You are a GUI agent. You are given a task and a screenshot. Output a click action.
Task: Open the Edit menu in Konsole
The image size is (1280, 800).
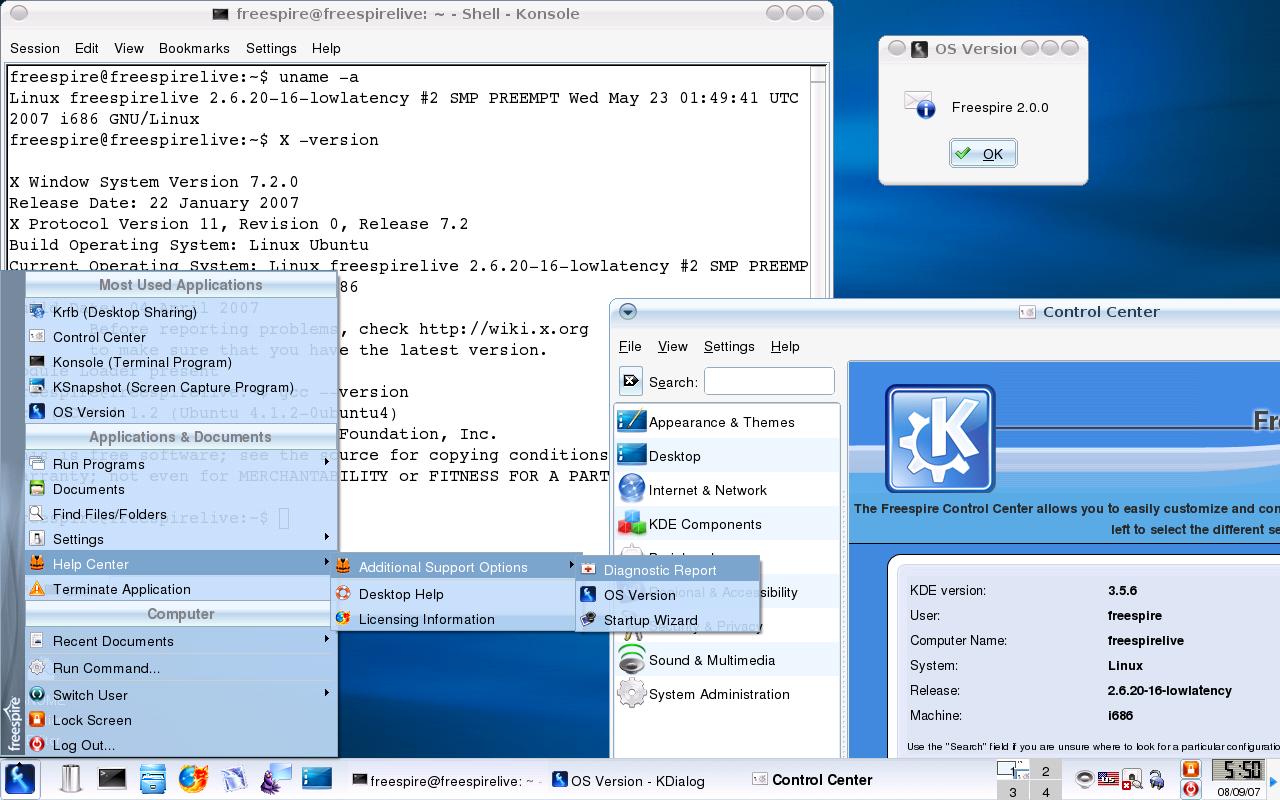click(x=87, y=48)
